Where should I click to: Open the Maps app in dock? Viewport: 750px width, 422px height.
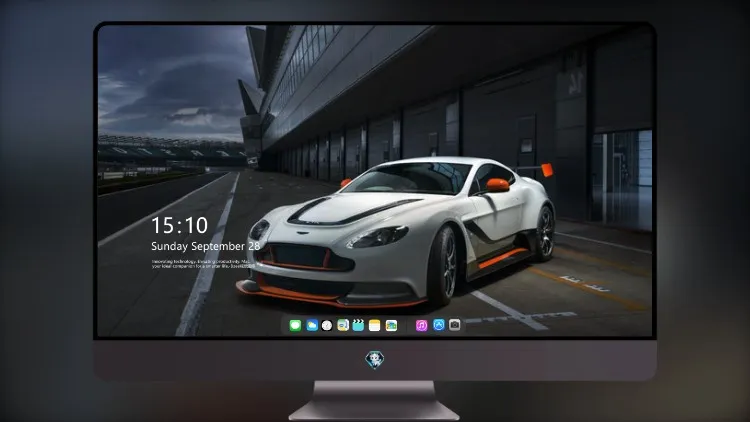point(343,325)
